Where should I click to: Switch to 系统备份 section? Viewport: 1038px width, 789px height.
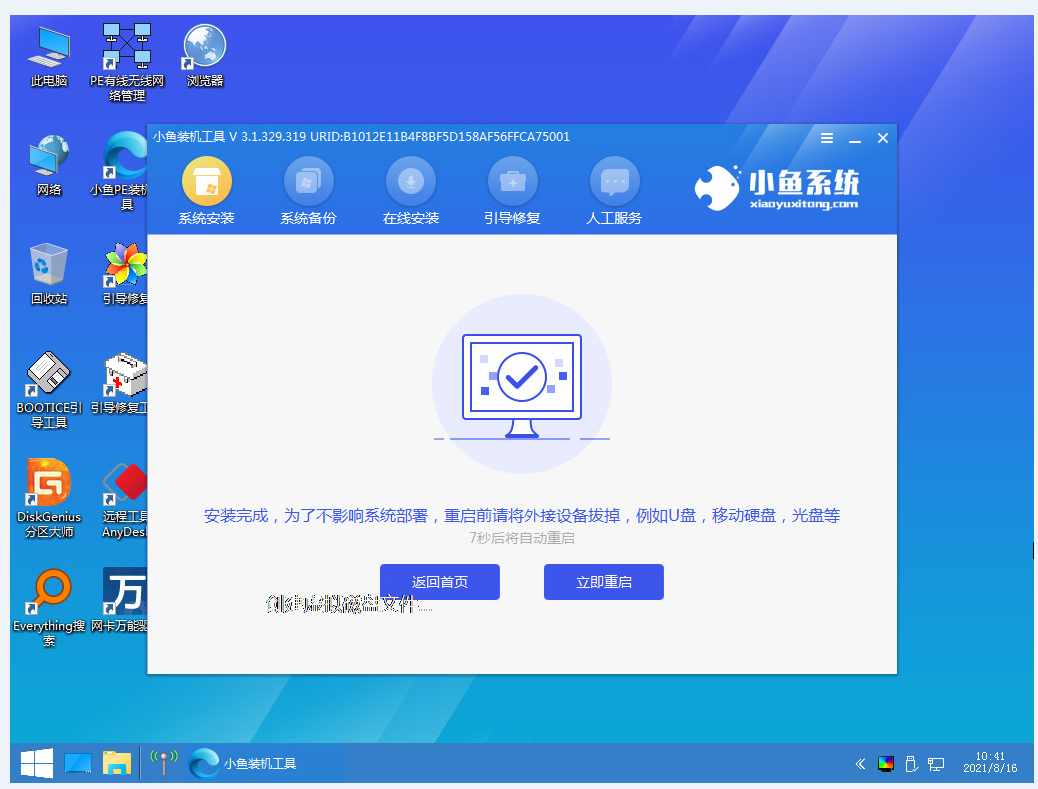click(x=308, y=182)
